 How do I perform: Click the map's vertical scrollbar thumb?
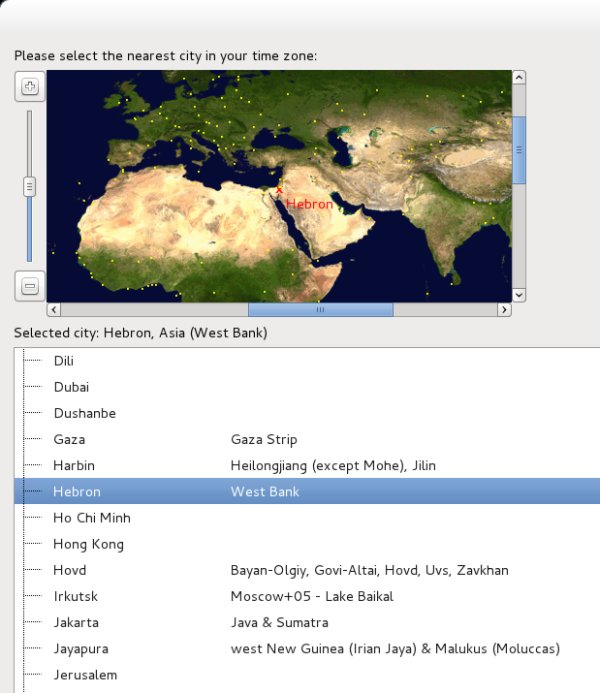(519, 150)
